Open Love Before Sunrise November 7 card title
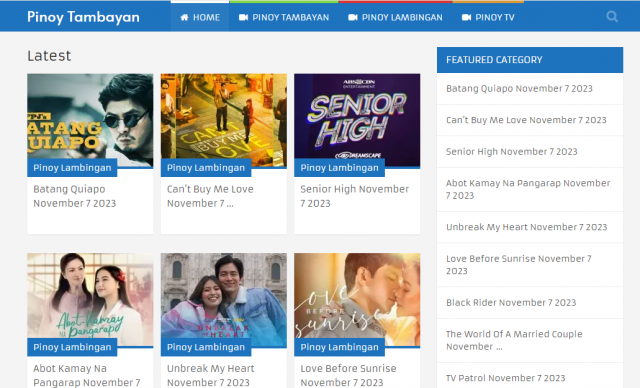The image size is (640, 388). click(x=348, y=375)
